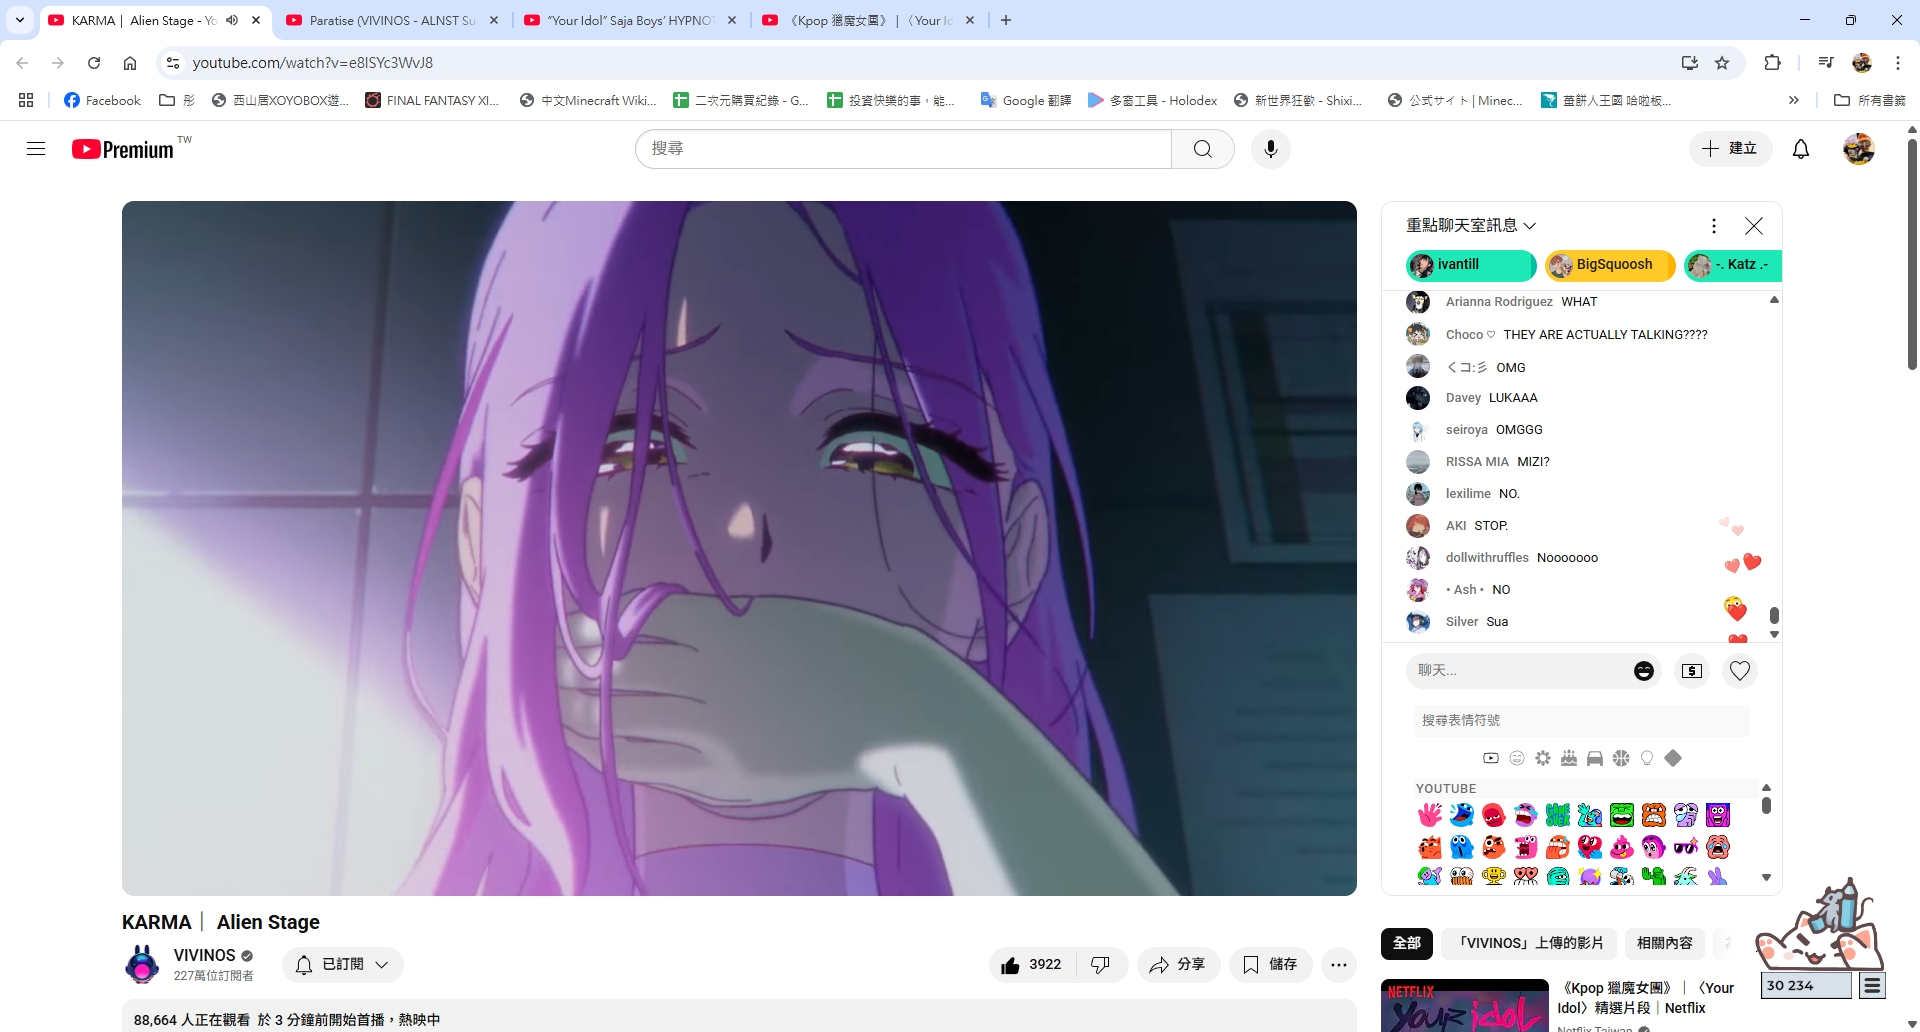
Task: Switch to the Your Idol Saja Boys tab
Action: (630, 20)
